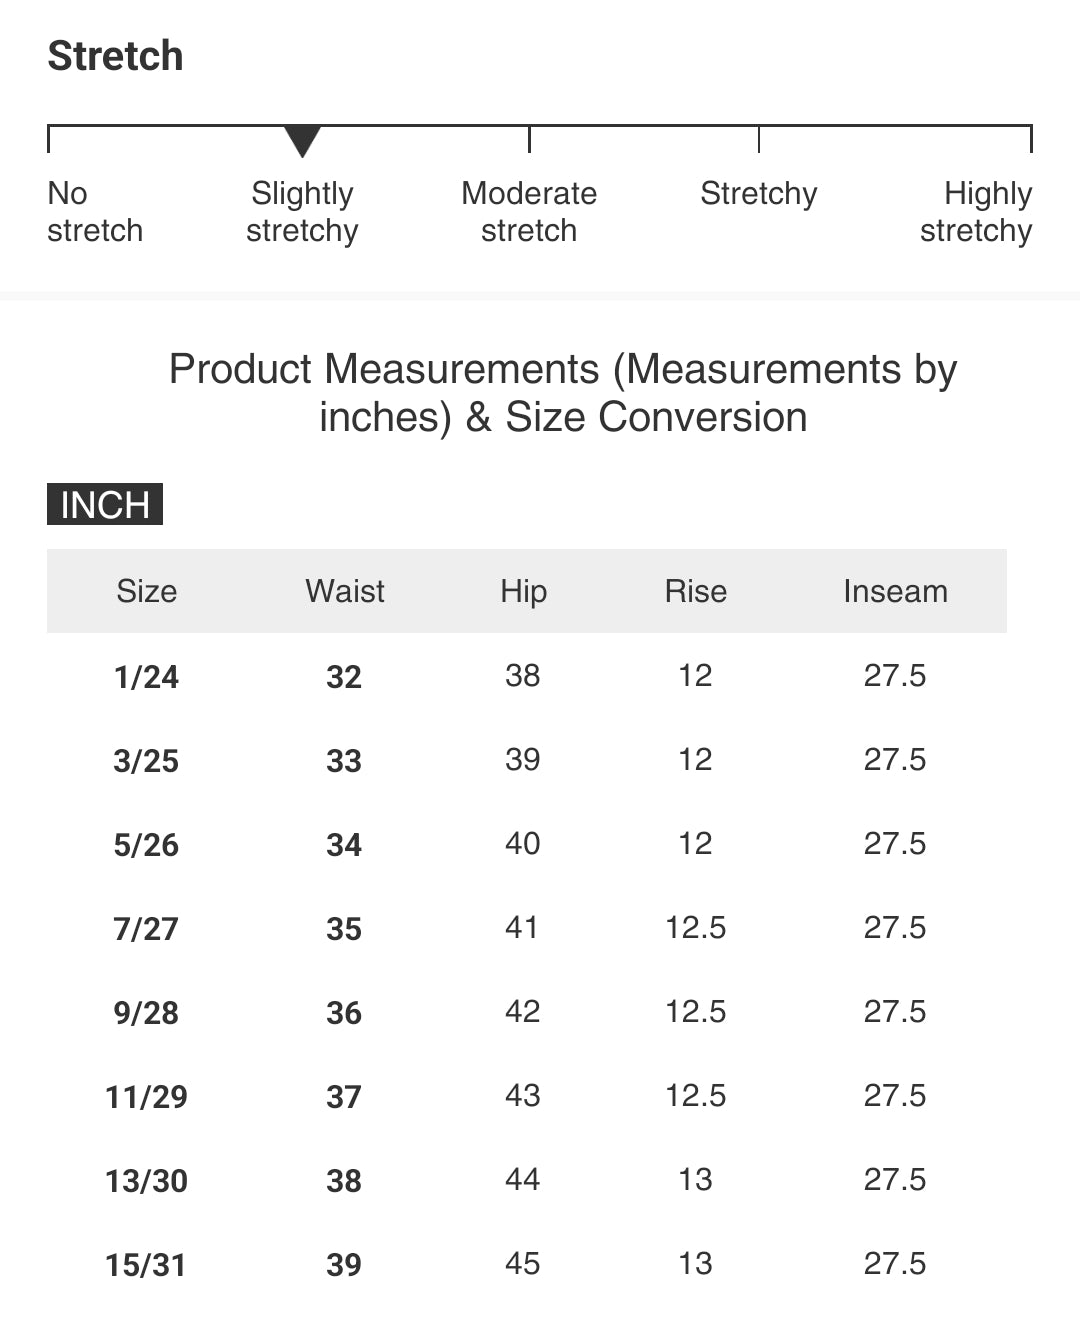Click the Size column header
The image size is (1080, 1323).
click(146, 591)
